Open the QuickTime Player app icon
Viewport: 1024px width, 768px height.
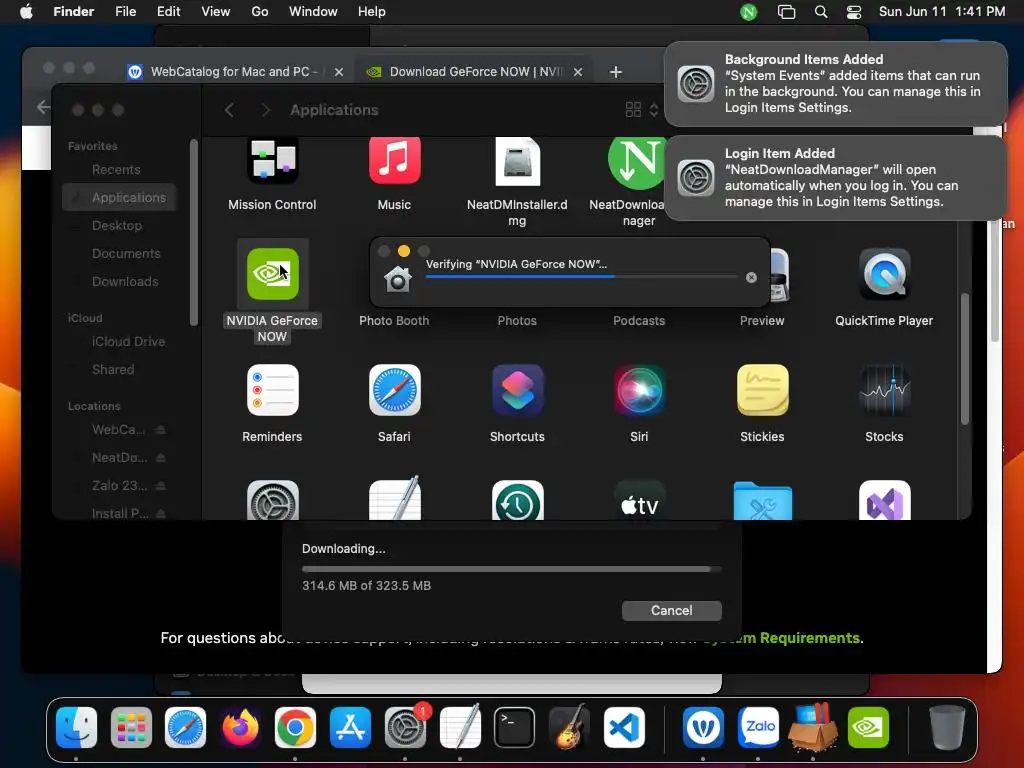[884, 274]
